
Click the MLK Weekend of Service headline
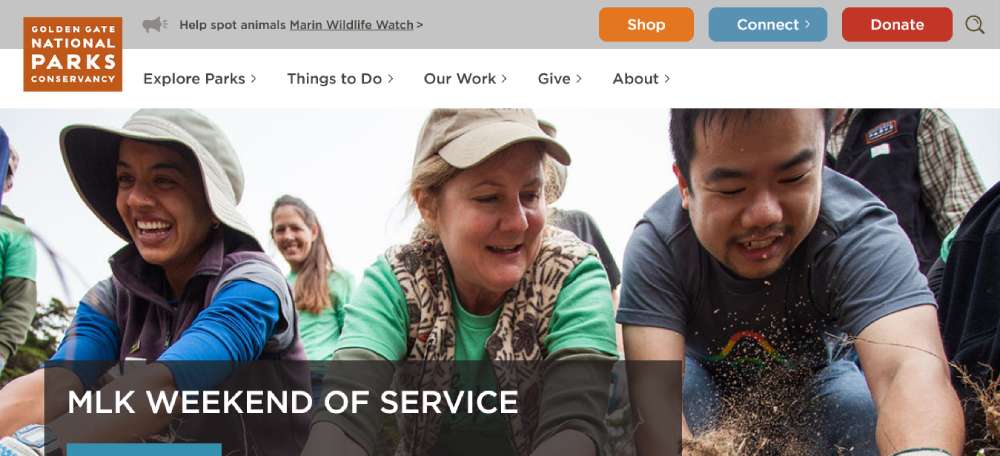pyautogui.click(x=293, y=402)
